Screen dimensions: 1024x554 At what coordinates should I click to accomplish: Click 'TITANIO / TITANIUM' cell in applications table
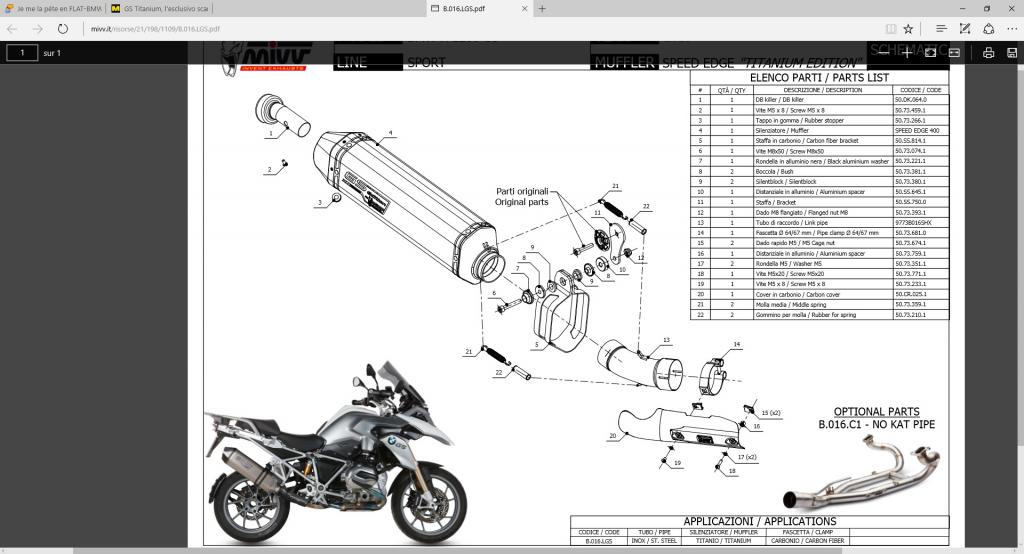724,540
